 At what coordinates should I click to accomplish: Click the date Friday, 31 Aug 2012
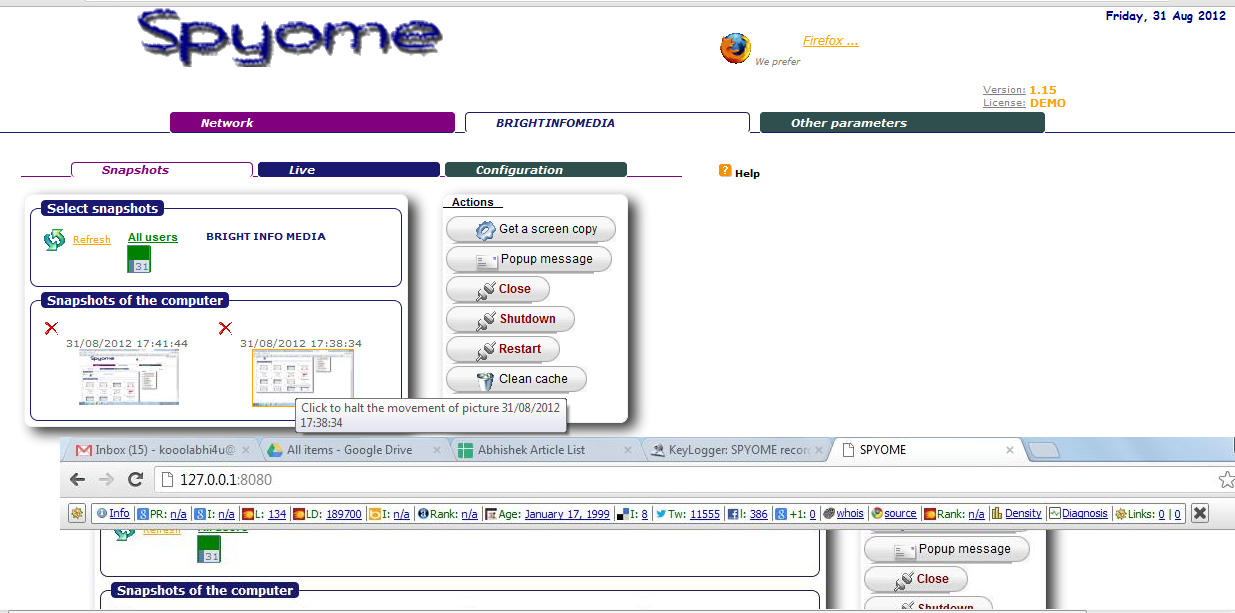[x=1165, y=15]
